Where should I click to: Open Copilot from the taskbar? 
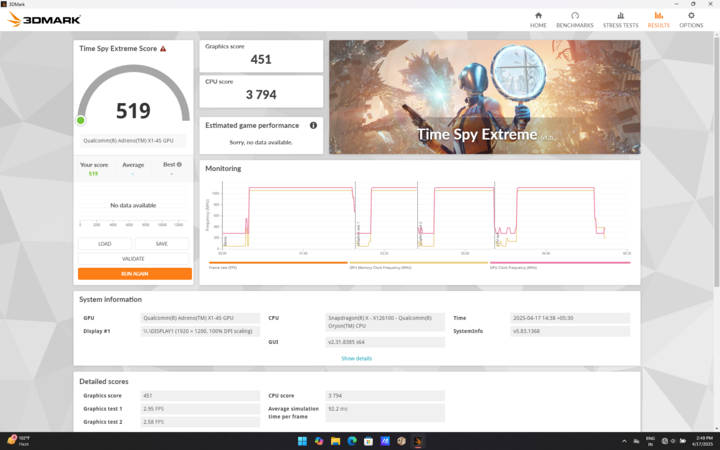click(x=319, y=441)
